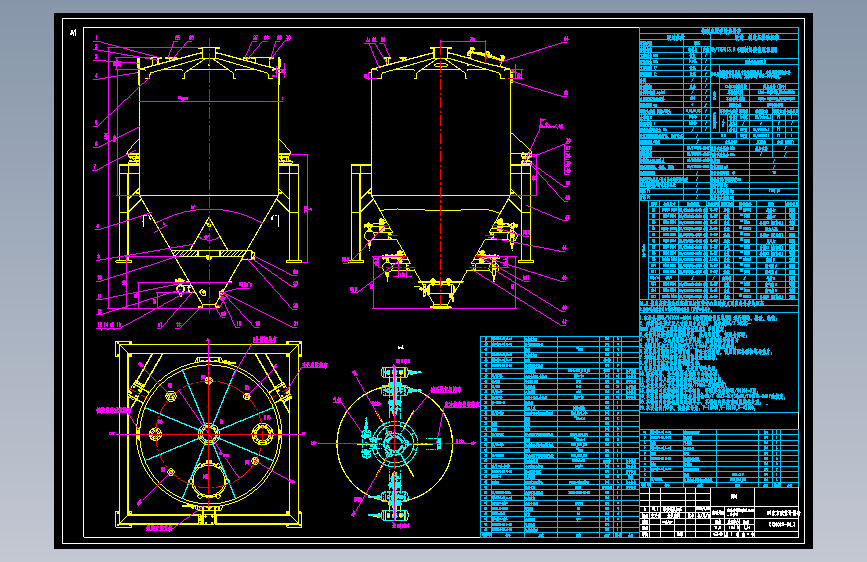Select the side elevation view with piping
The height and width of the screenshot is (562, 867).
(459, 180)
